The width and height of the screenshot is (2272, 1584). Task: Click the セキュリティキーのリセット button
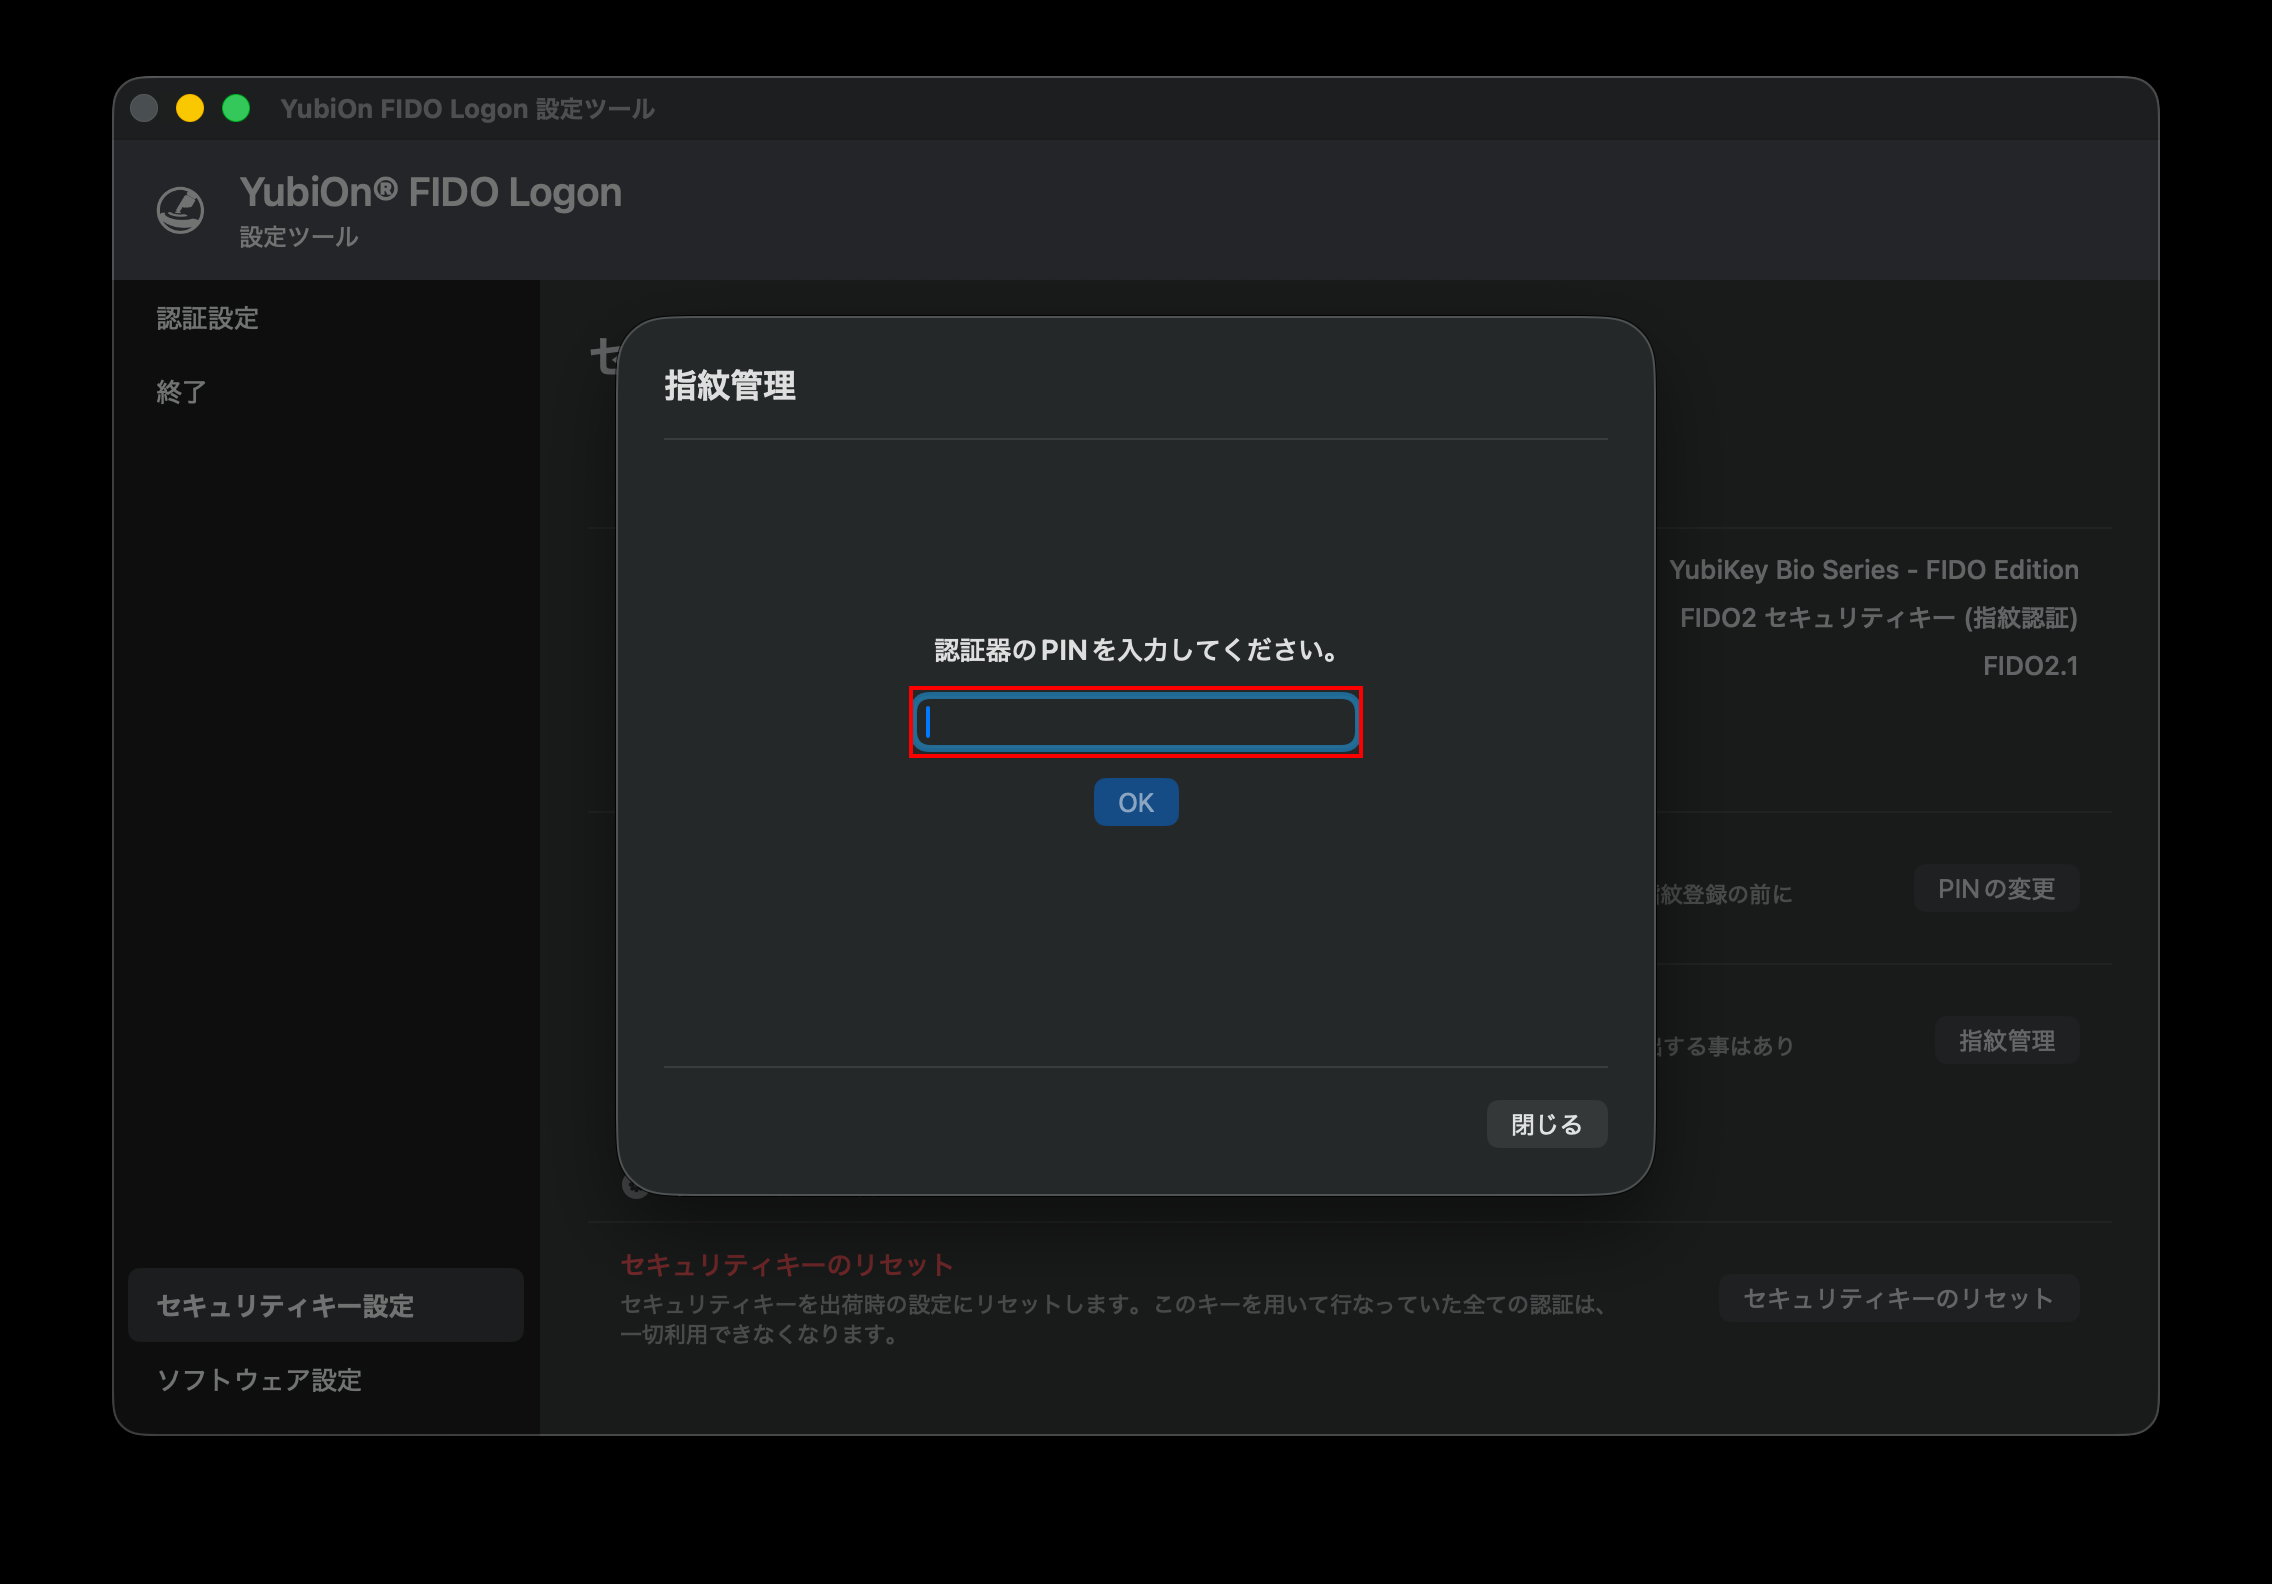1898,1298
